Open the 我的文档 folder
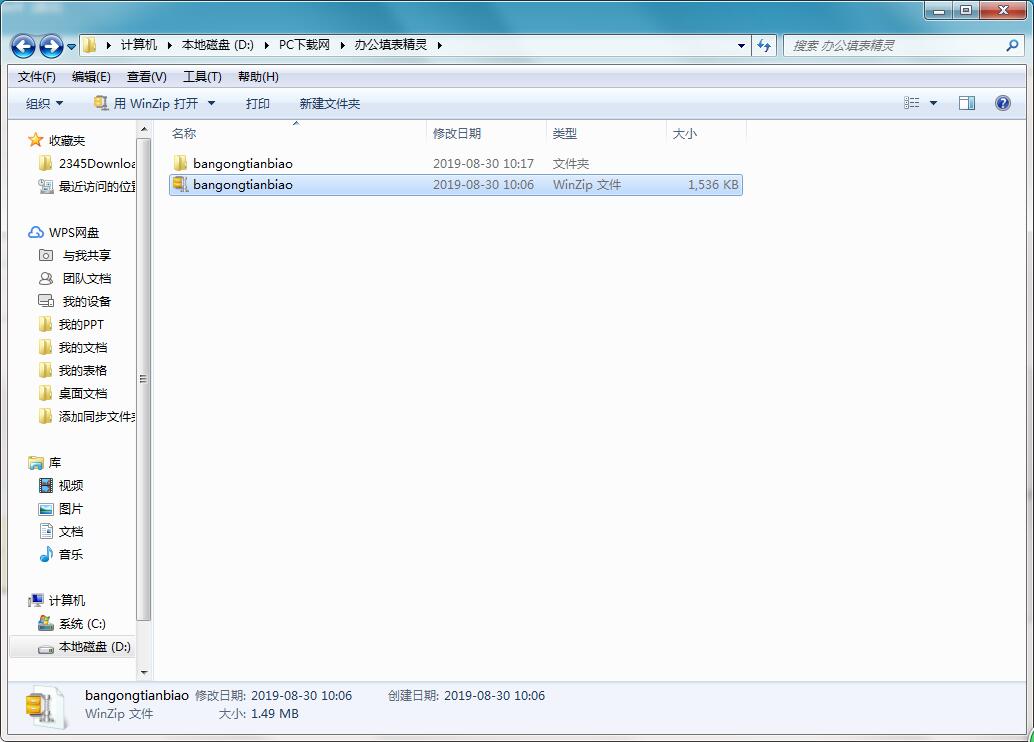The image size is (1034, 742). coord(73,348)
